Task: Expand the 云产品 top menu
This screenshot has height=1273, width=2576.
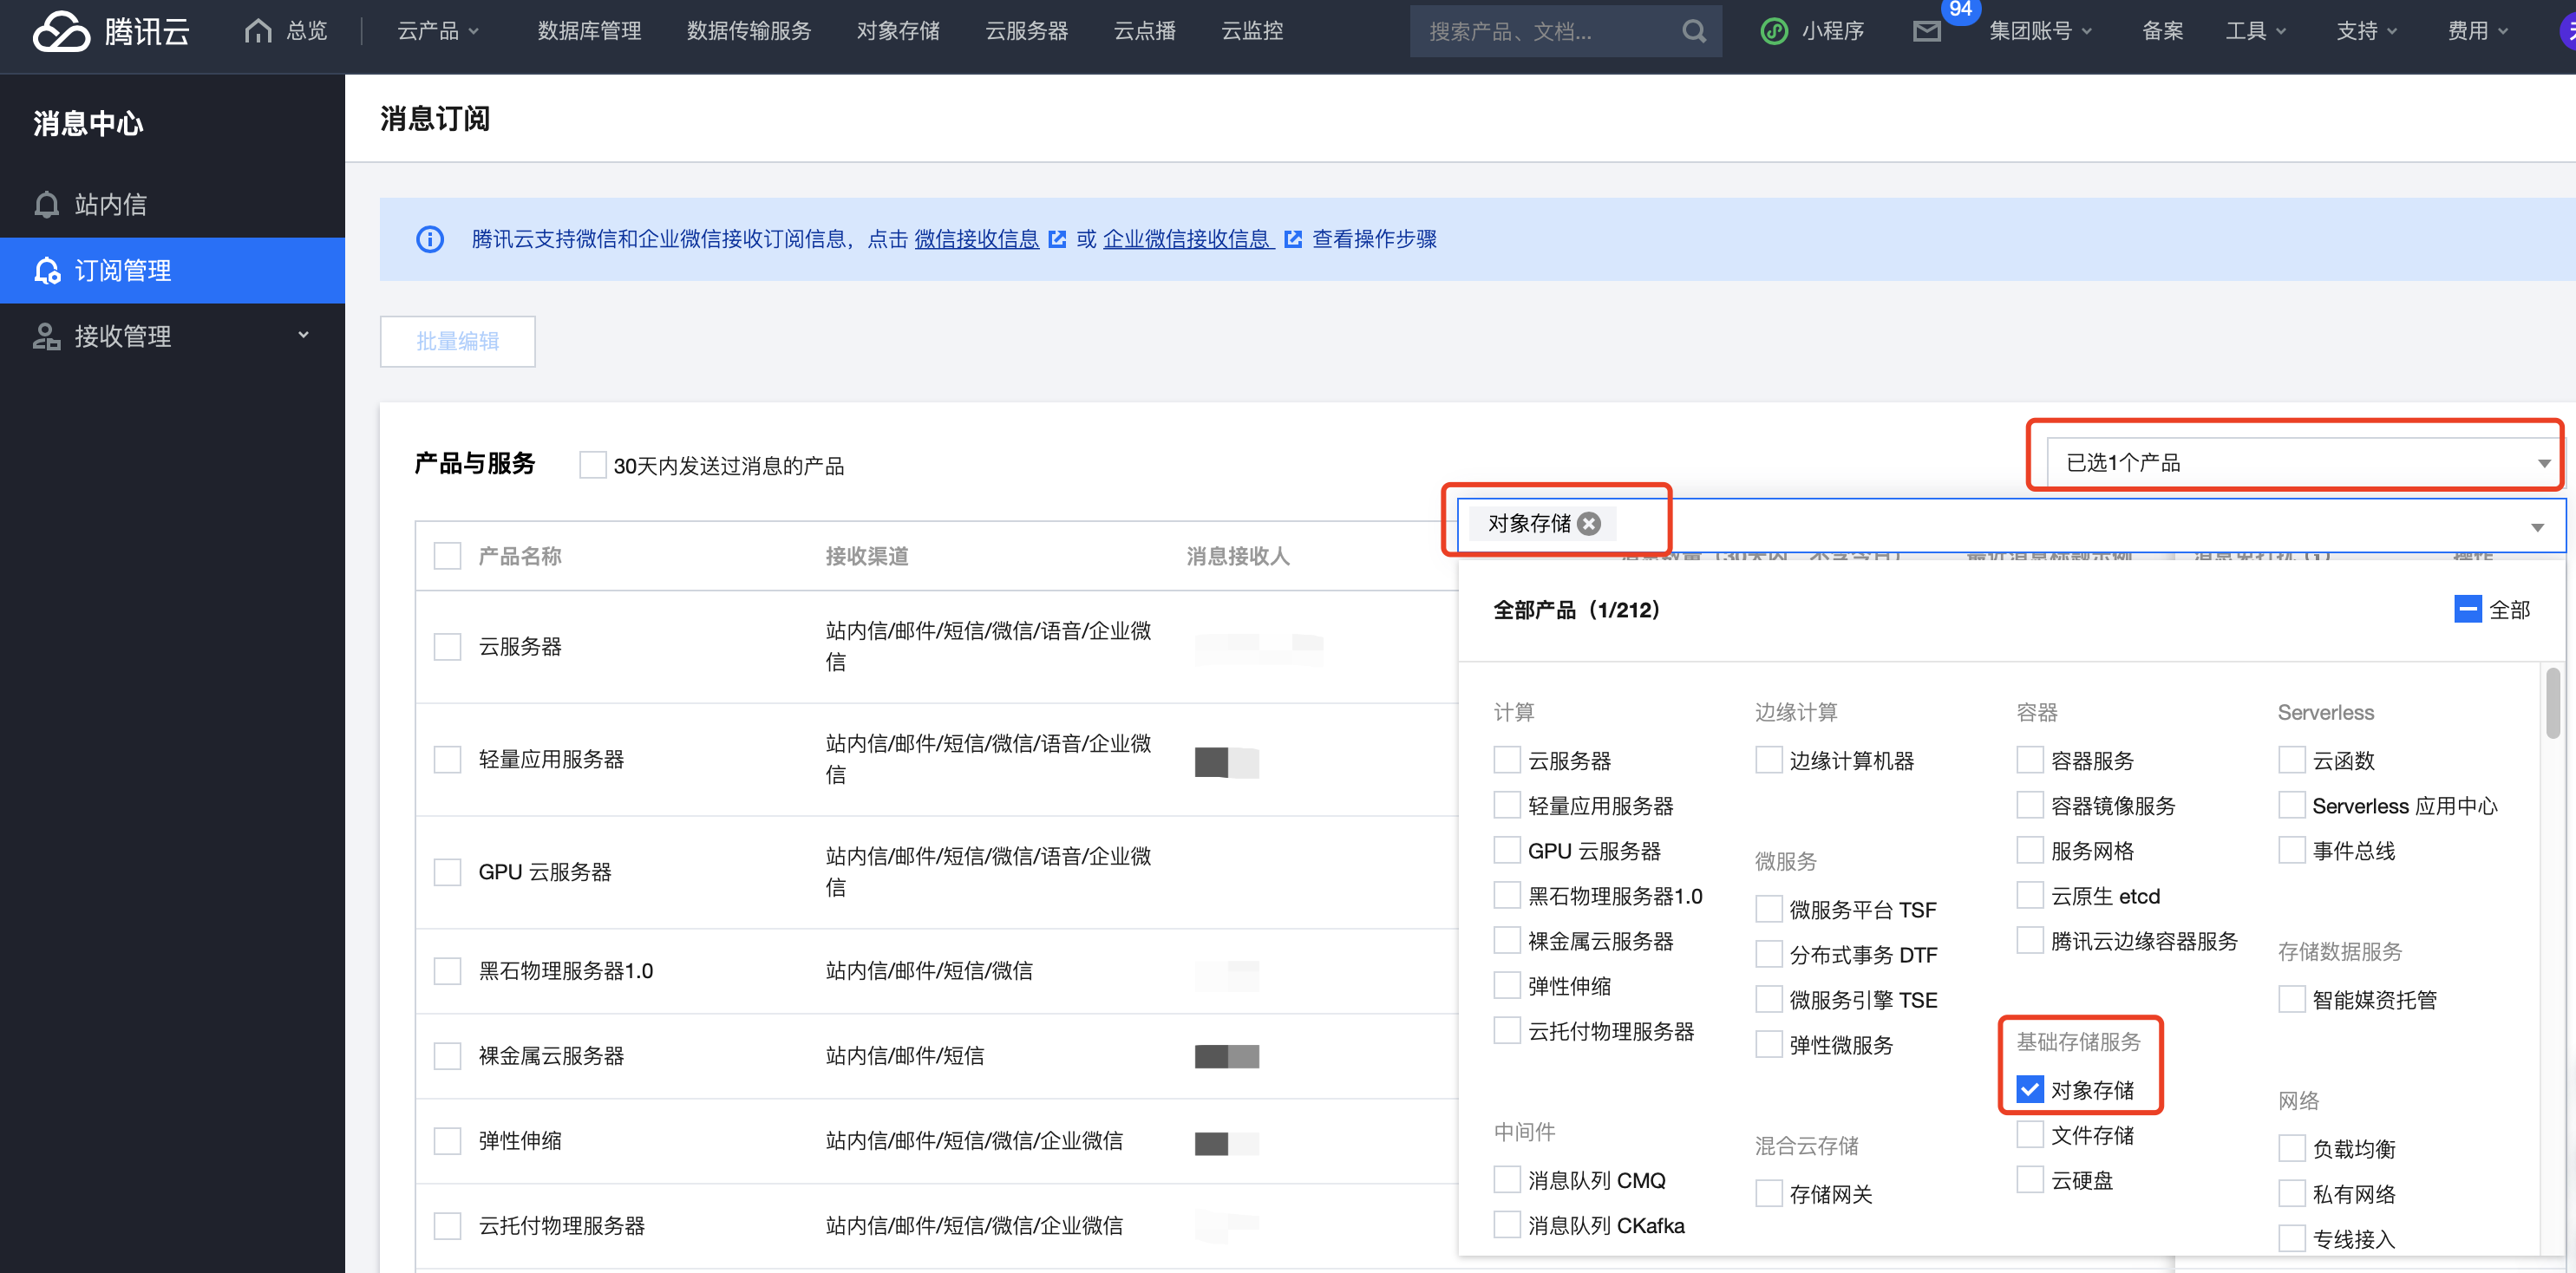Action: [x=438, y=31]
